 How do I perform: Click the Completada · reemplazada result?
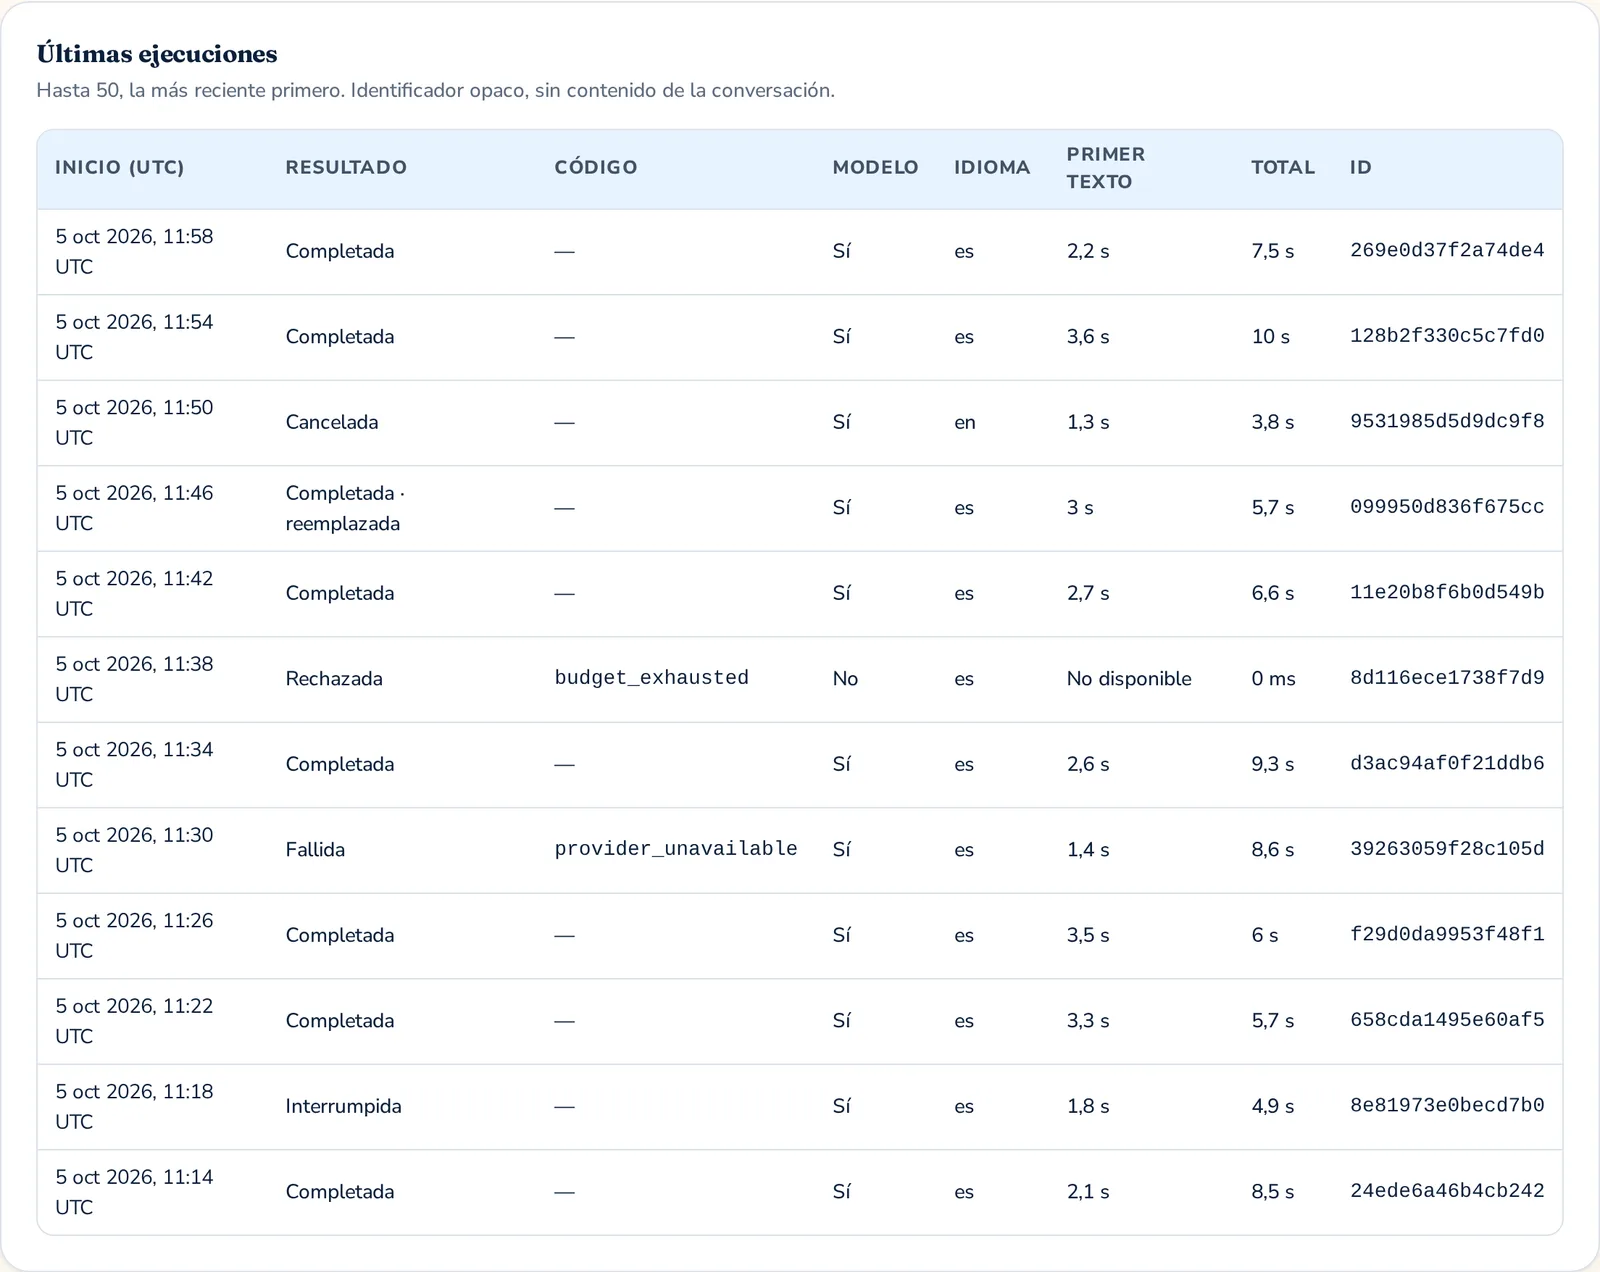pyautogui.click(x=345, y=508)
